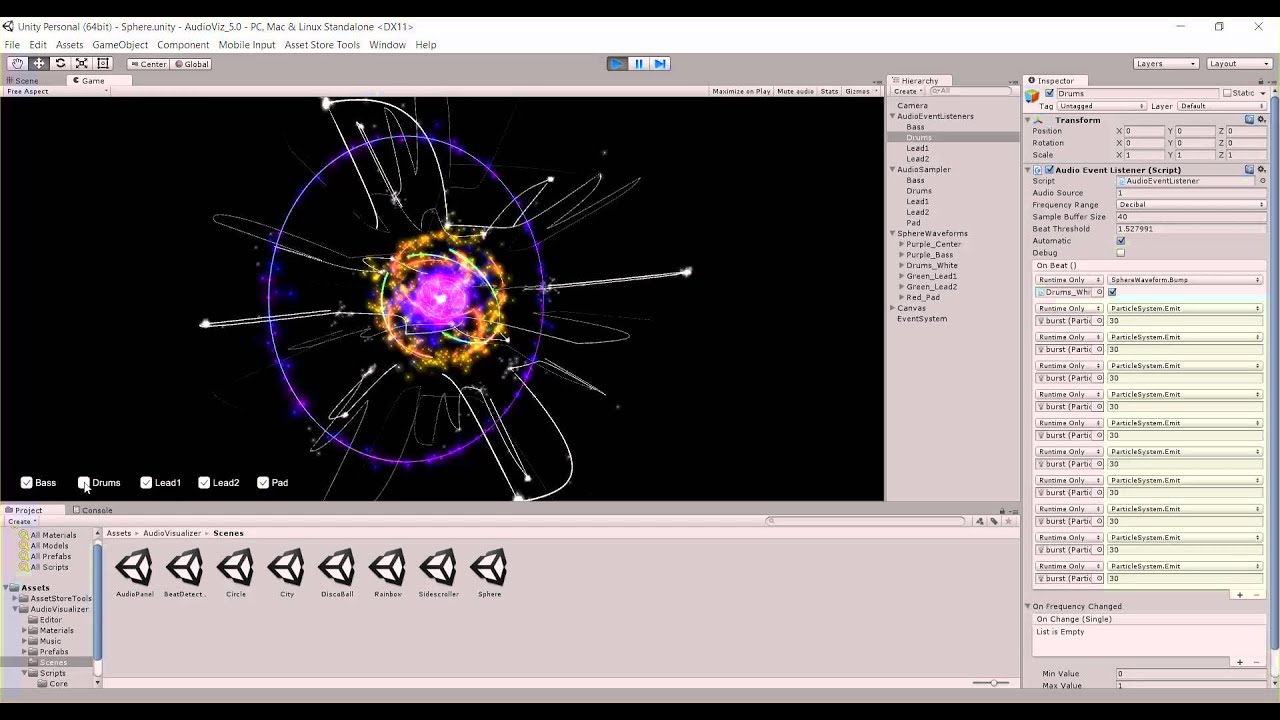Select the Rect transform tool
Viewport: 1280px width, 720px height.
pyautogui.click(x=103, y=63)
